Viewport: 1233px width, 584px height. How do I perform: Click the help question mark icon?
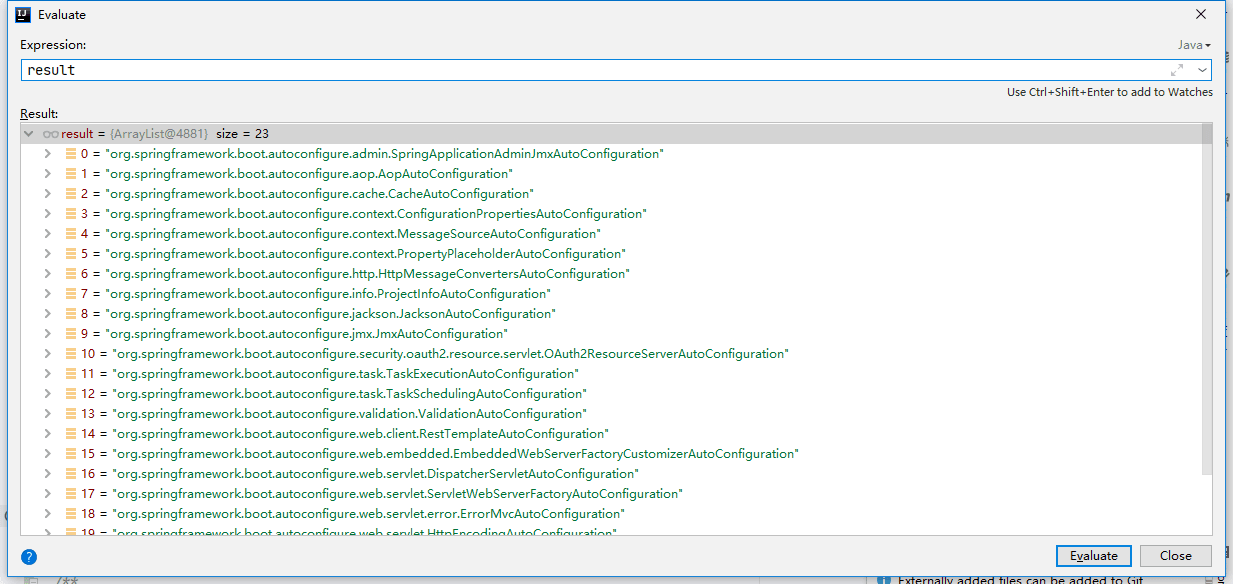pos(29,557)
